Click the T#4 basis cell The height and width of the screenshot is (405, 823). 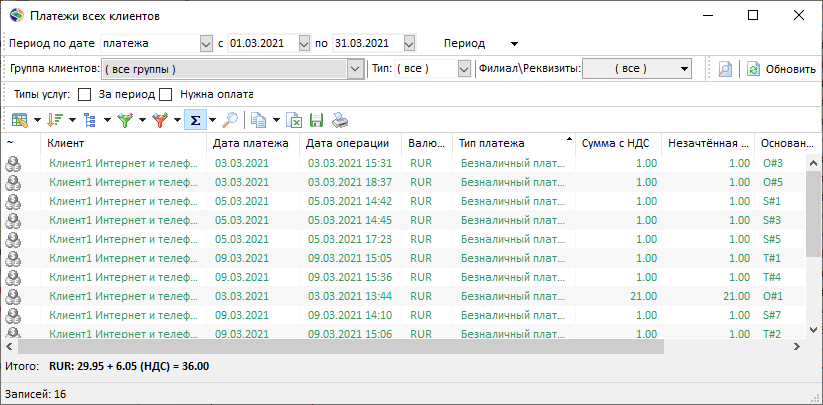coord(772,277)
